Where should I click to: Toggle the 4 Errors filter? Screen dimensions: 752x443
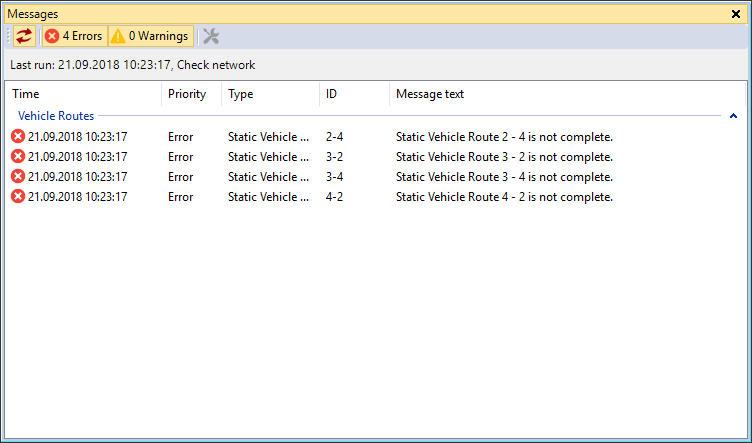73,36
